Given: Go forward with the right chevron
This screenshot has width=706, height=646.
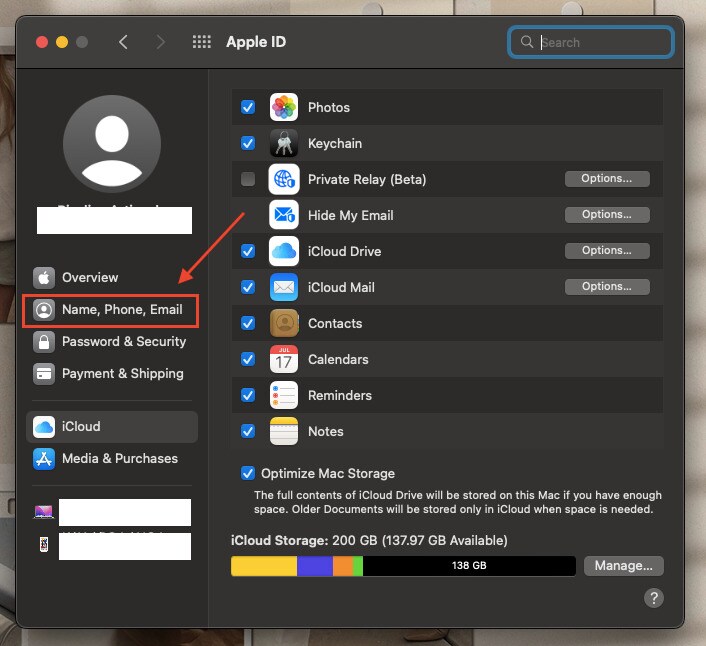Looking at the screenshot, I should (x=160, y=42).
